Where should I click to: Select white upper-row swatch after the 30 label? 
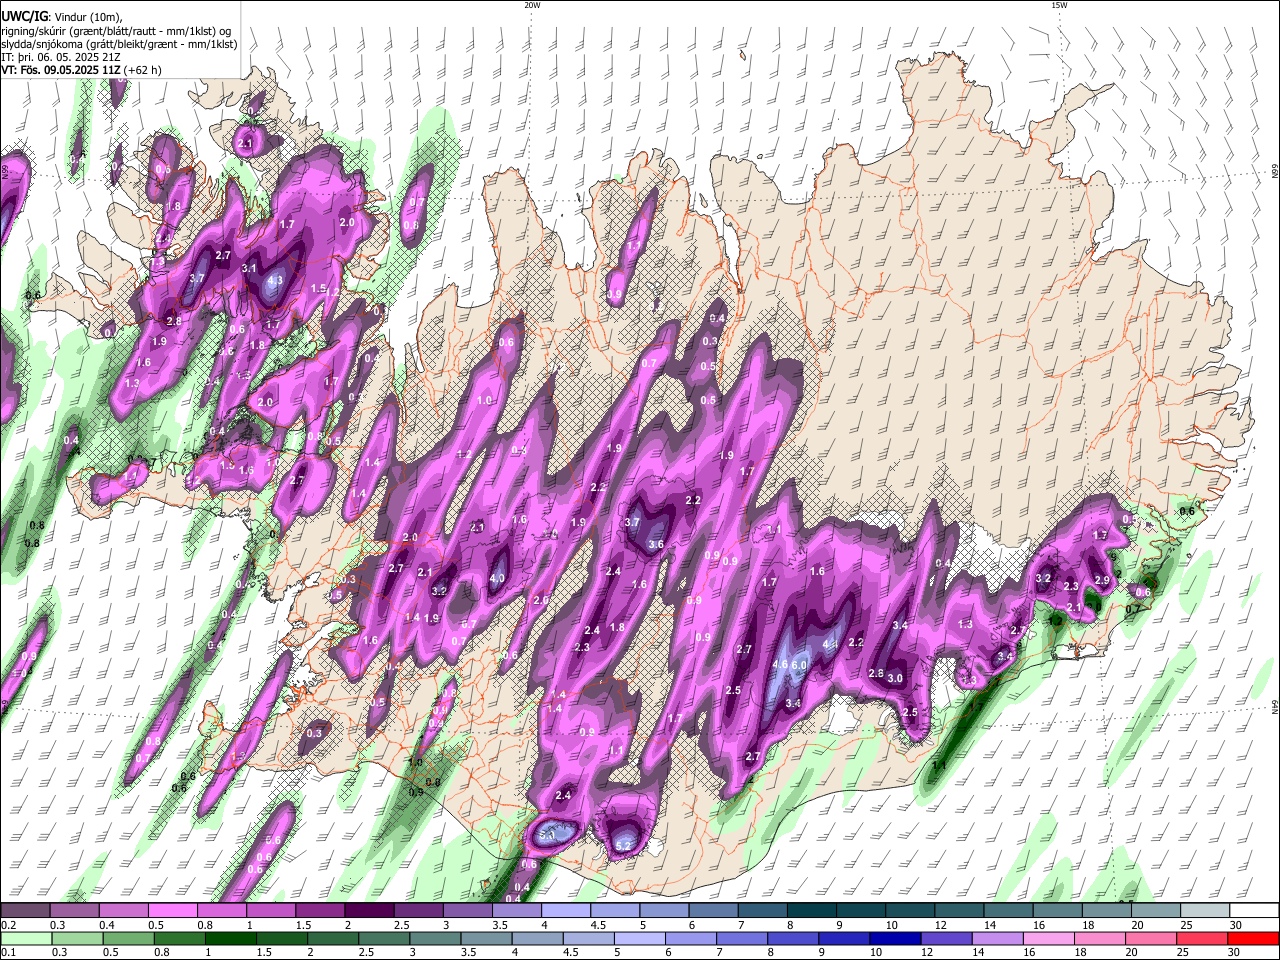tap(1255, 911)
